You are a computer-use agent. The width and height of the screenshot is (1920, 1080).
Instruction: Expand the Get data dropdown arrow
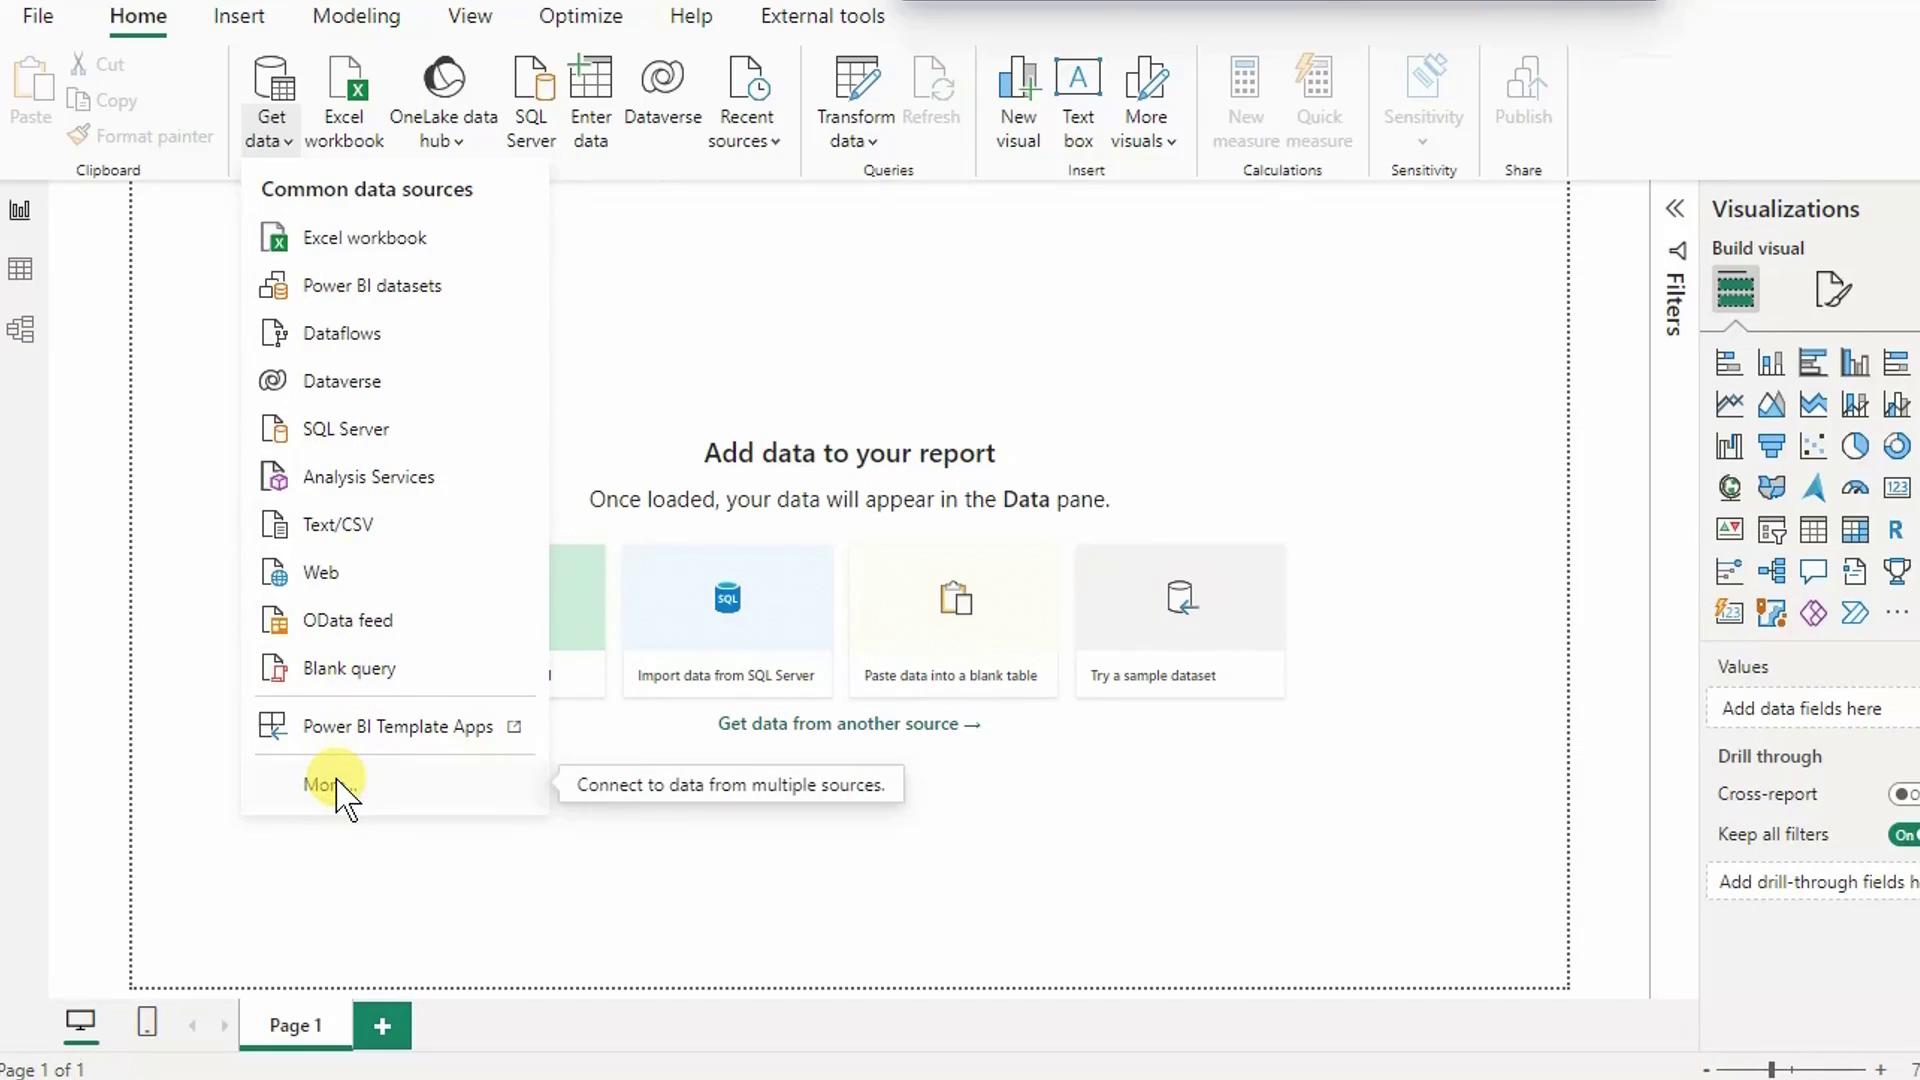click(287, 142)
